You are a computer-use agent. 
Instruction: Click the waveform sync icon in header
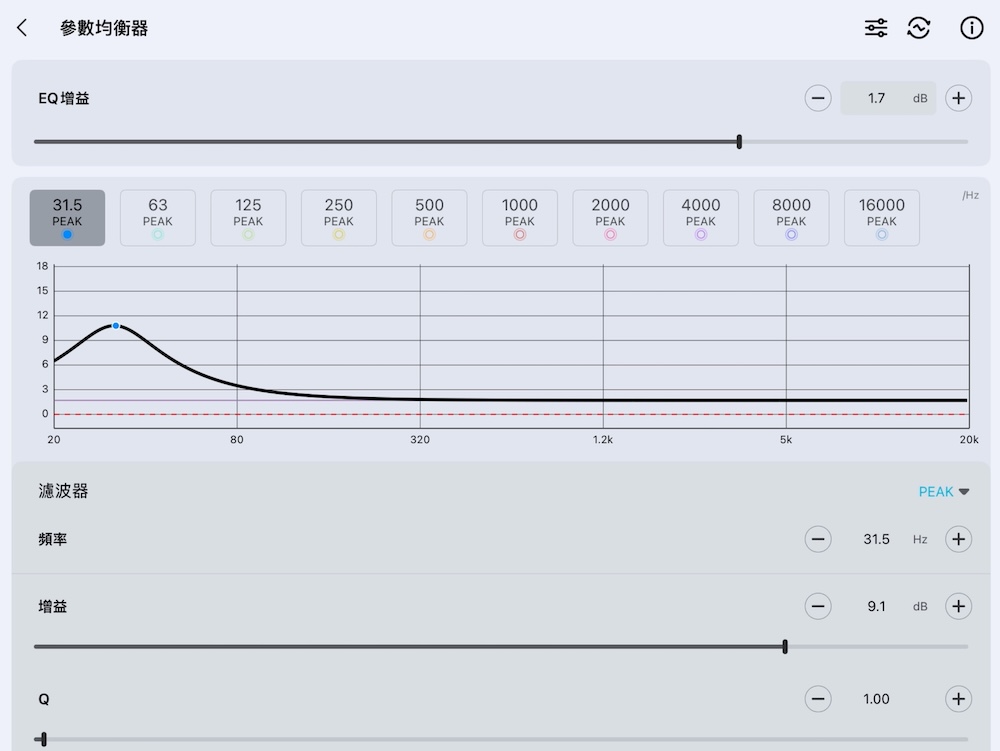click(x=918, y=28)
